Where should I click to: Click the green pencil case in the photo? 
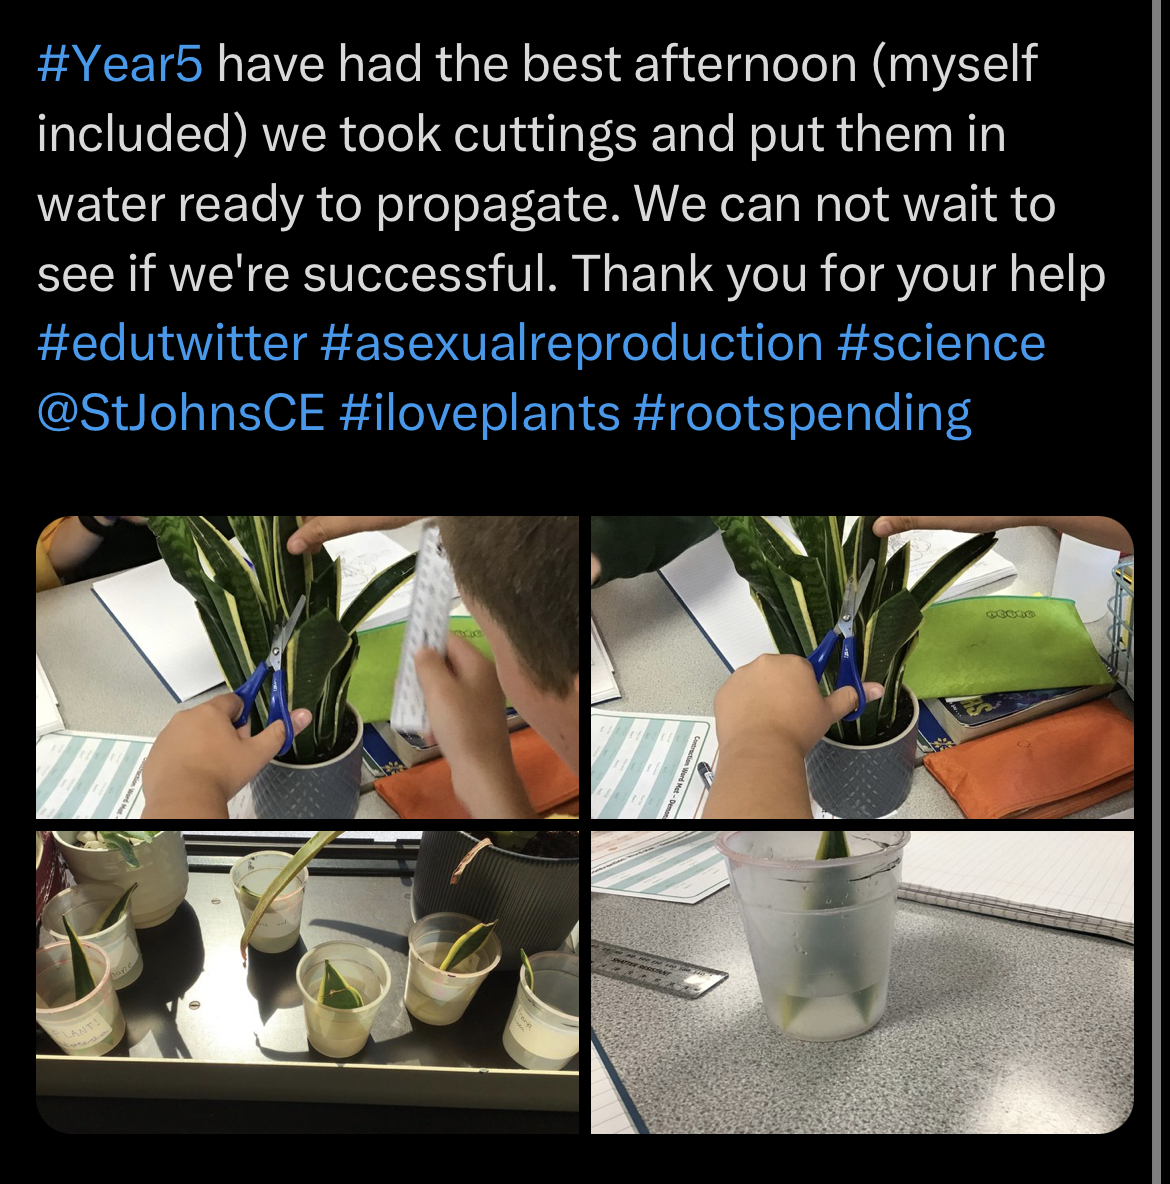click(x=1005, y=644)
